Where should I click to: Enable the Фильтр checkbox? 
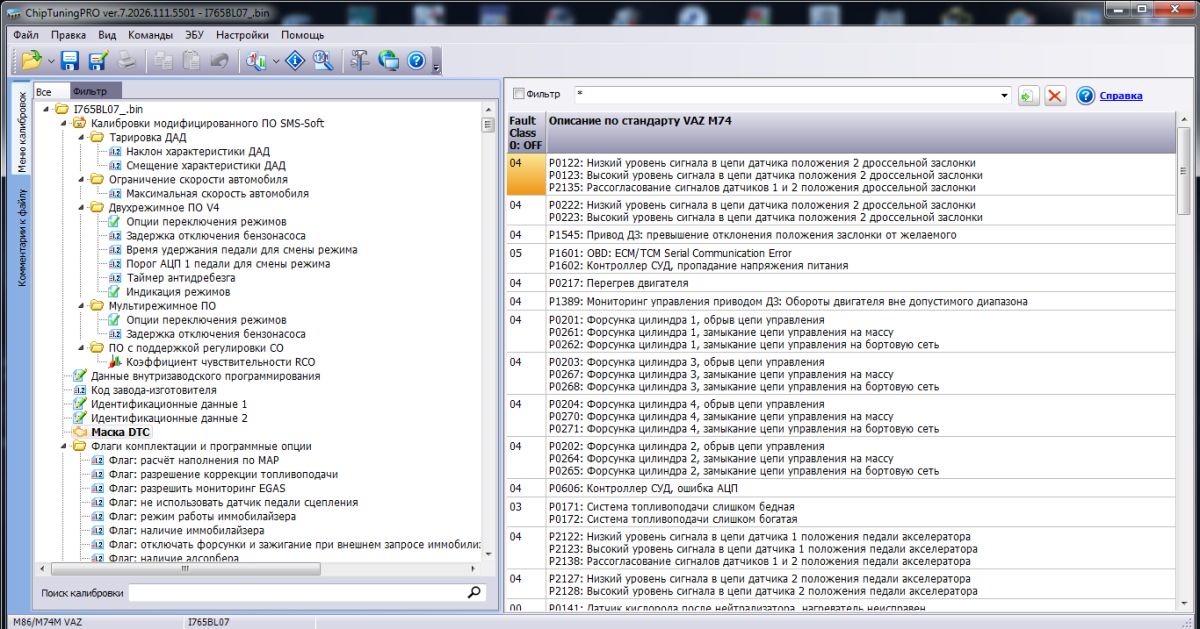tap(518, 94)
